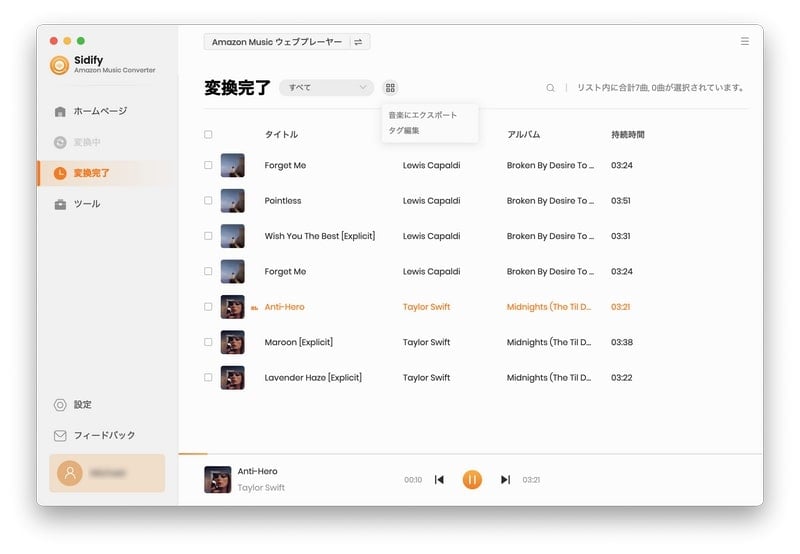800x554 pixels.
Task: Click Broken By Desire album in Pointless row
Action: coord(550,200)
